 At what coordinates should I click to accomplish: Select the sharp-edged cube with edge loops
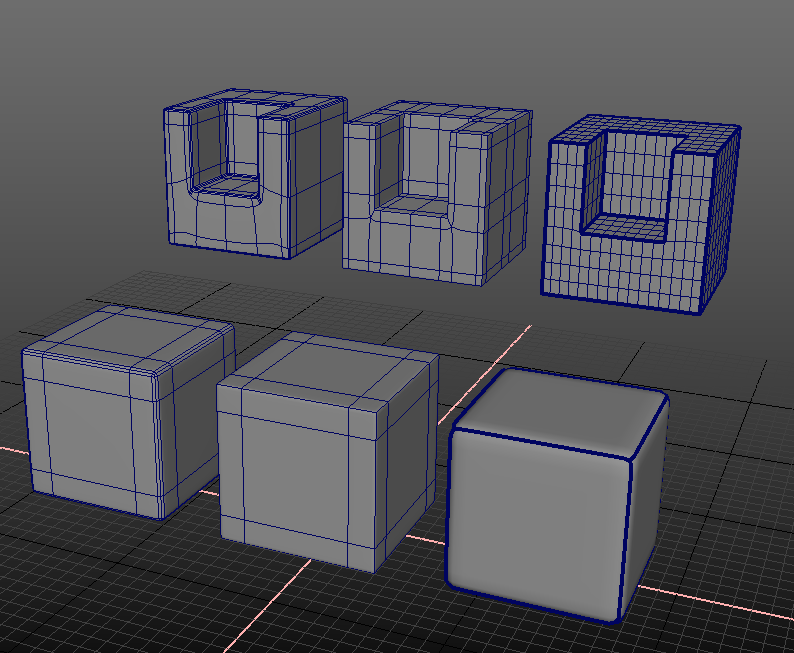click(x=328, y=452)
